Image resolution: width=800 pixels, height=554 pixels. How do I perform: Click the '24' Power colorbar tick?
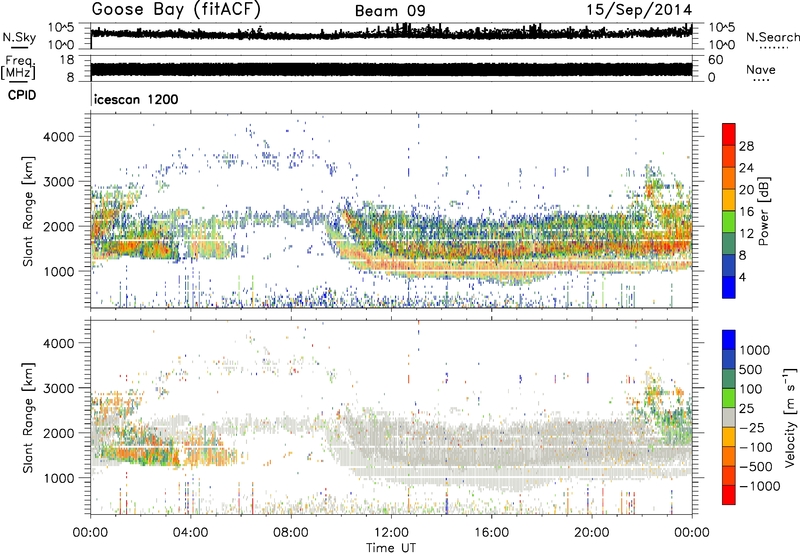pyautogui.click(x=746, y=168)
